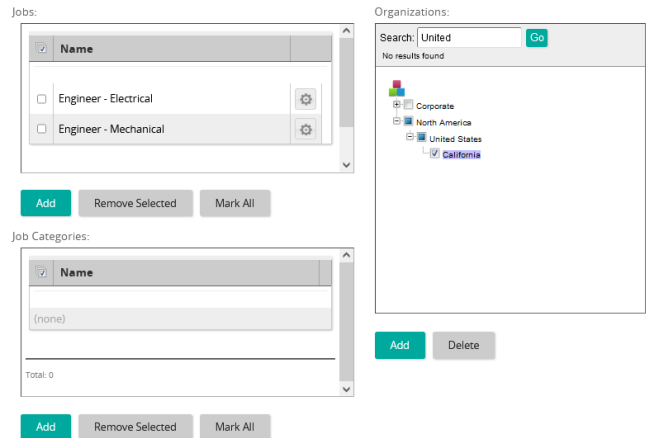Click the Jobs Name column header
This screenshot has height=438, width=650.
pos(172,49)
